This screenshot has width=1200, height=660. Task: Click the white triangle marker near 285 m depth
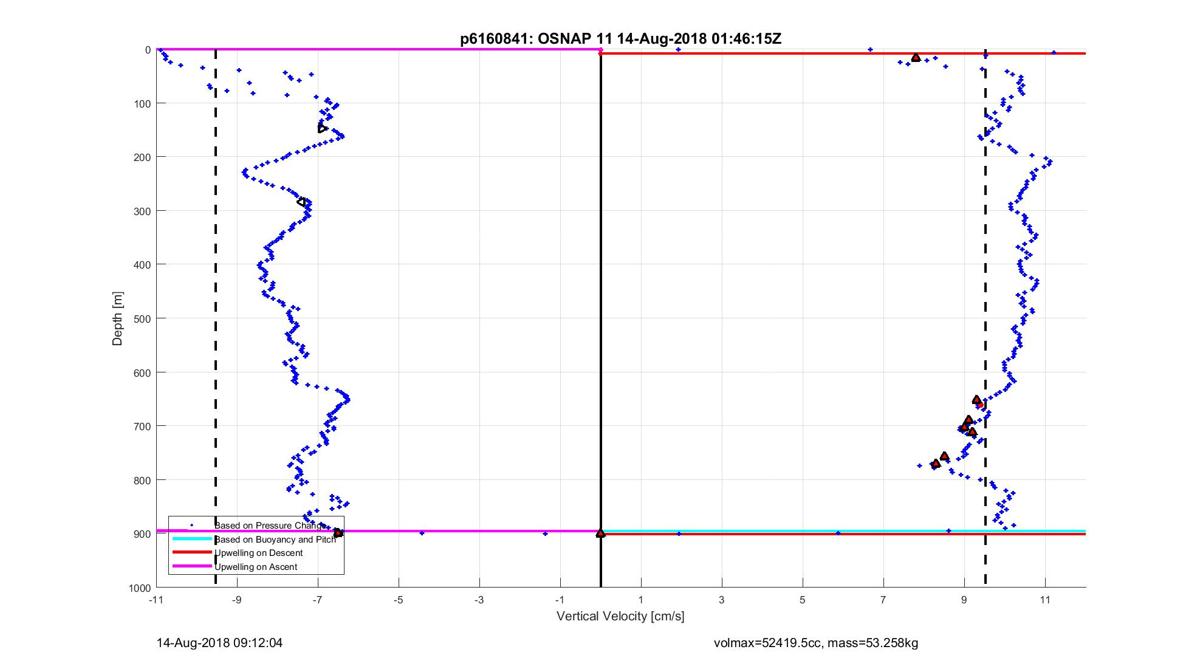click(302, 202)
